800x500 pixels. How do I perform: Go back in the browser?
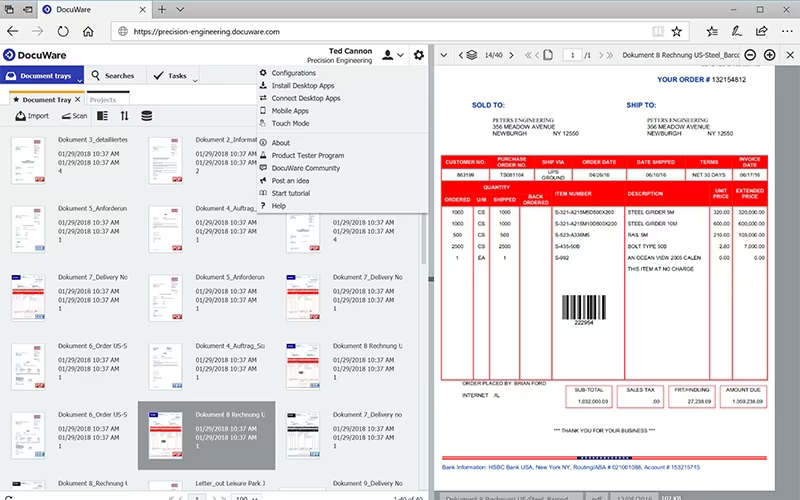point(13,32)
